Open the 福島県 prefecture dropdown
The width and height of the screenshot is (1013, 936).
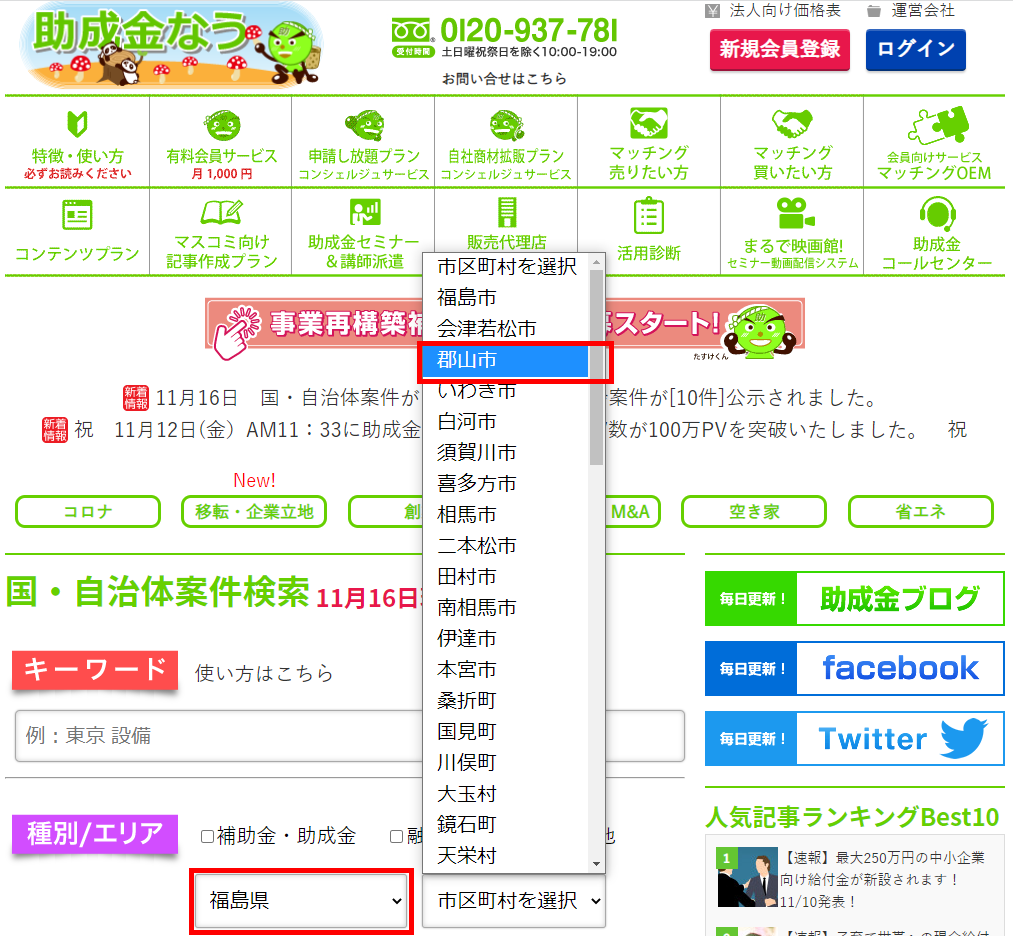tap(301, 901)
